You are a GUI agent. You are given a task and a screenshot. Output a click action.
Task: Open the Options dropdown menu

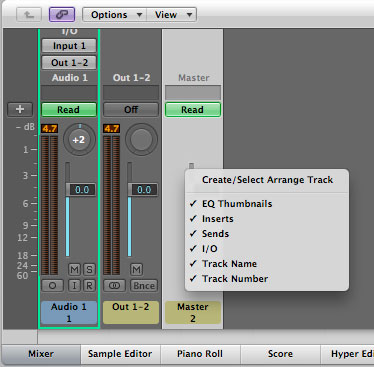point(114,15)
